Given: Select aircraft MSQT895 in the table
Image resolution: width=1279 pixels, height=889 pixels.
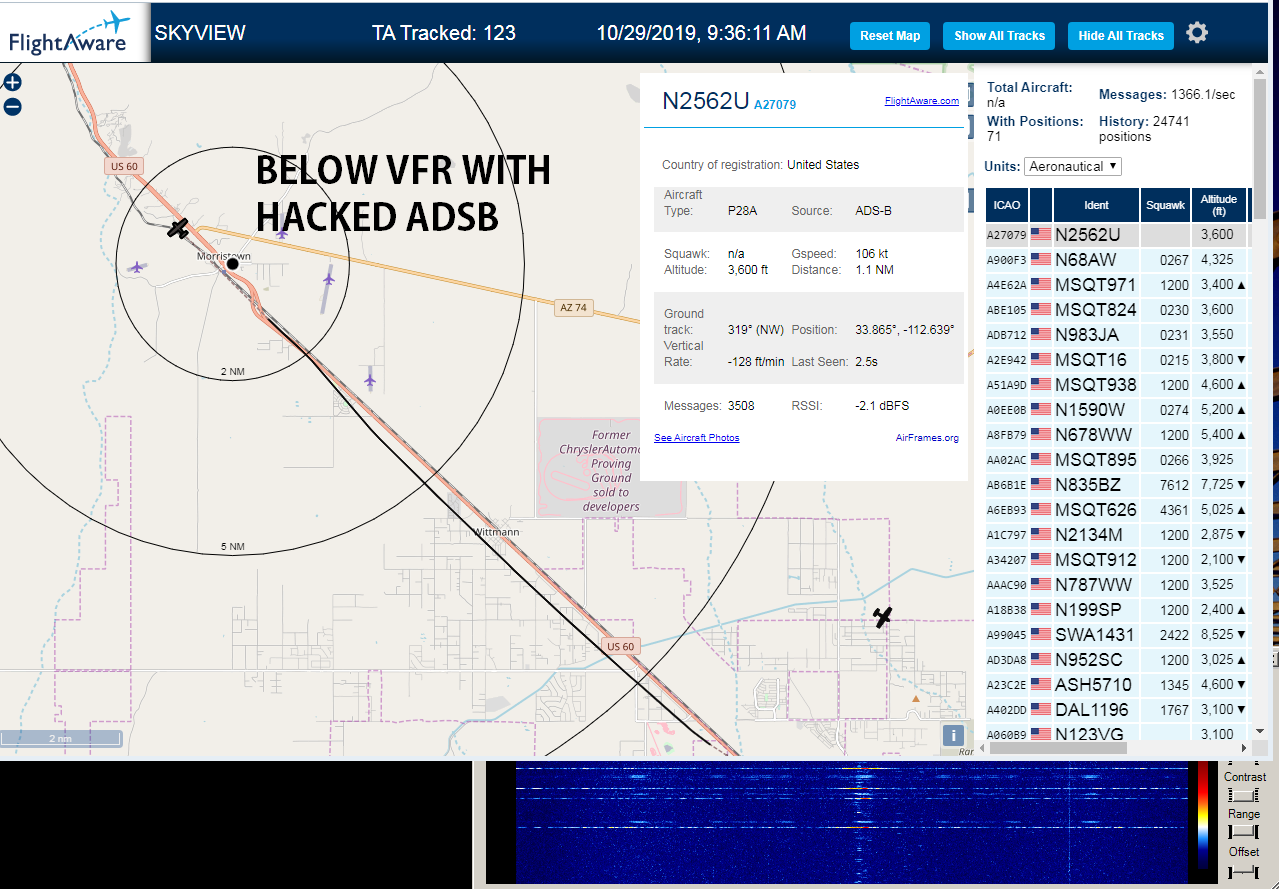Looking at the screenshot, I should [1117, 460].
